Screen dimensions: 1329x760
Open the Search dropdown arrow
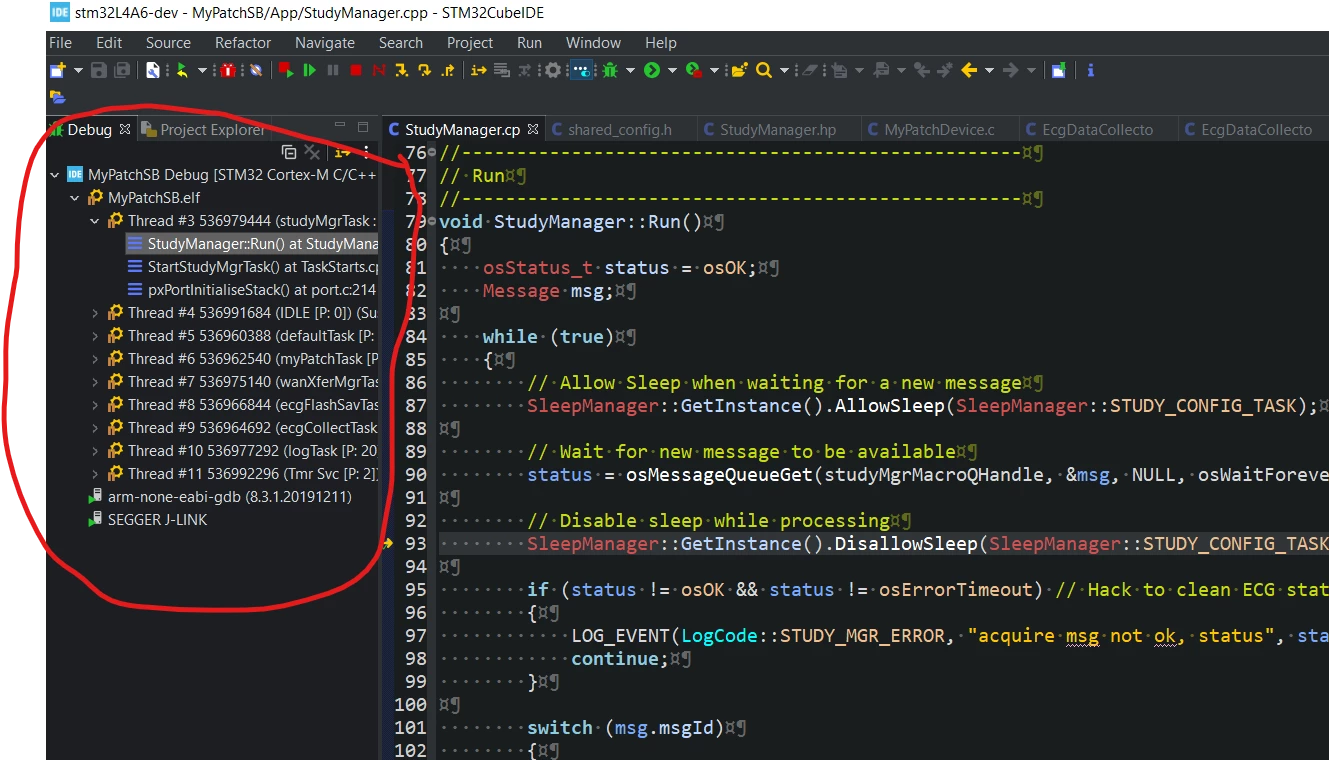[784, 70]
